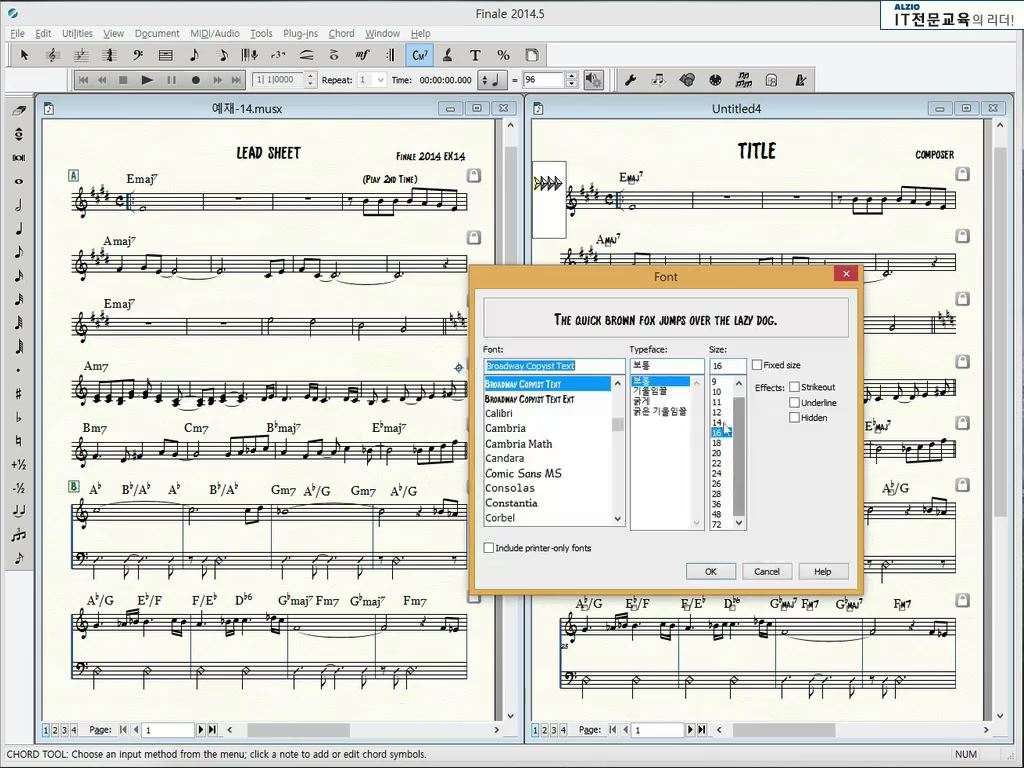Enable the Underline effect checkbox
1024x768 pixels.
tap(795, 403)
